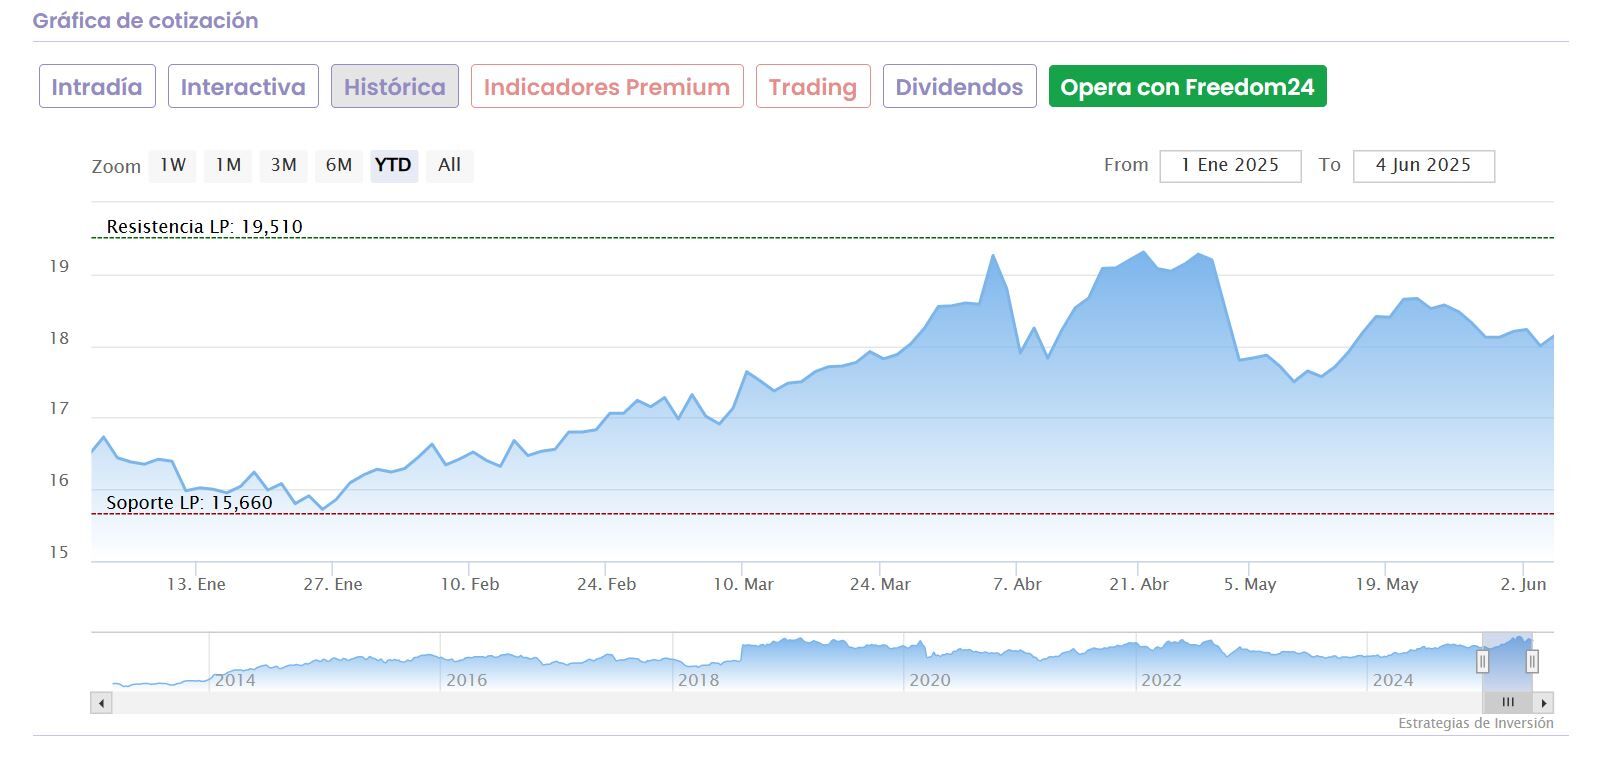Click the scrollbar right arrow button
The height and width of the screenshot is (762, 1611).
(1544, 703)
